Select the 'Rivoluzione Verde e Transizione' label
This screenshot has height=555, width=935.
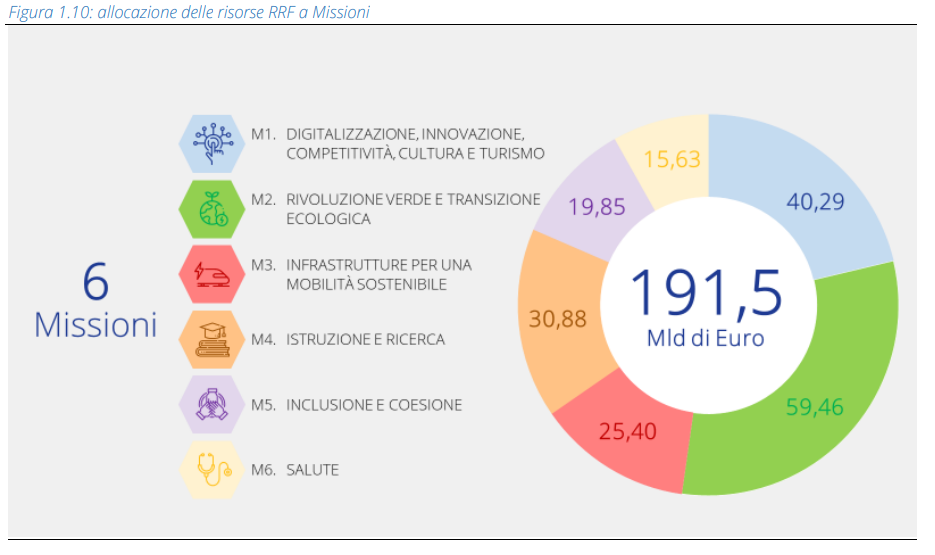click(412, 199)
